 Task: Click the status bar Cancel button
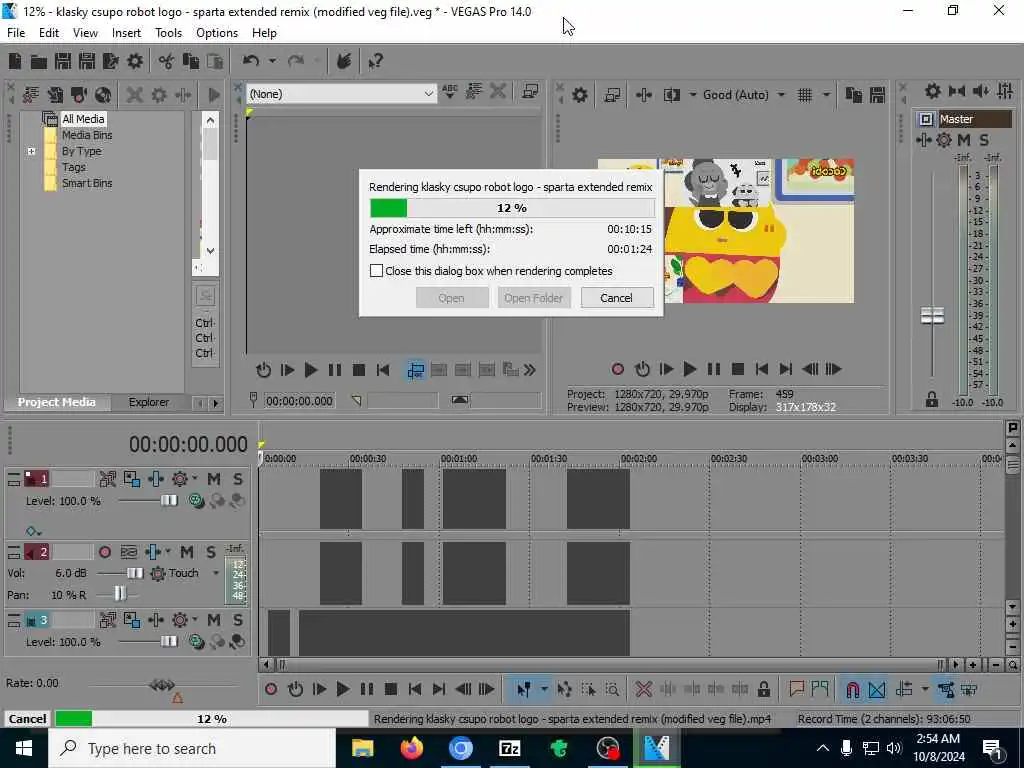click(27, 718)
